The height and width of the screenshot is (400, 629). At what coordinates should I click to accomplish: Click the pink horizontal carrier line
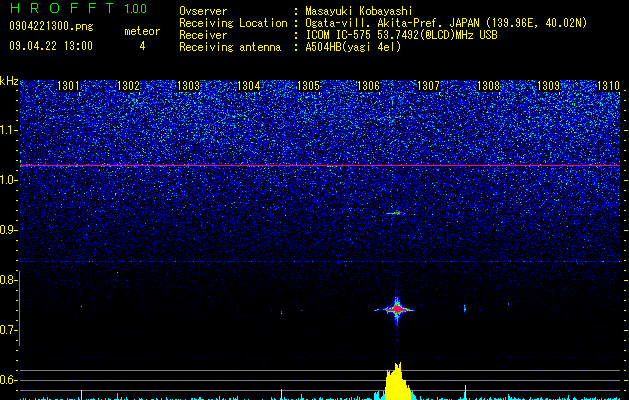pyautogui.click(x=320, y=165)
